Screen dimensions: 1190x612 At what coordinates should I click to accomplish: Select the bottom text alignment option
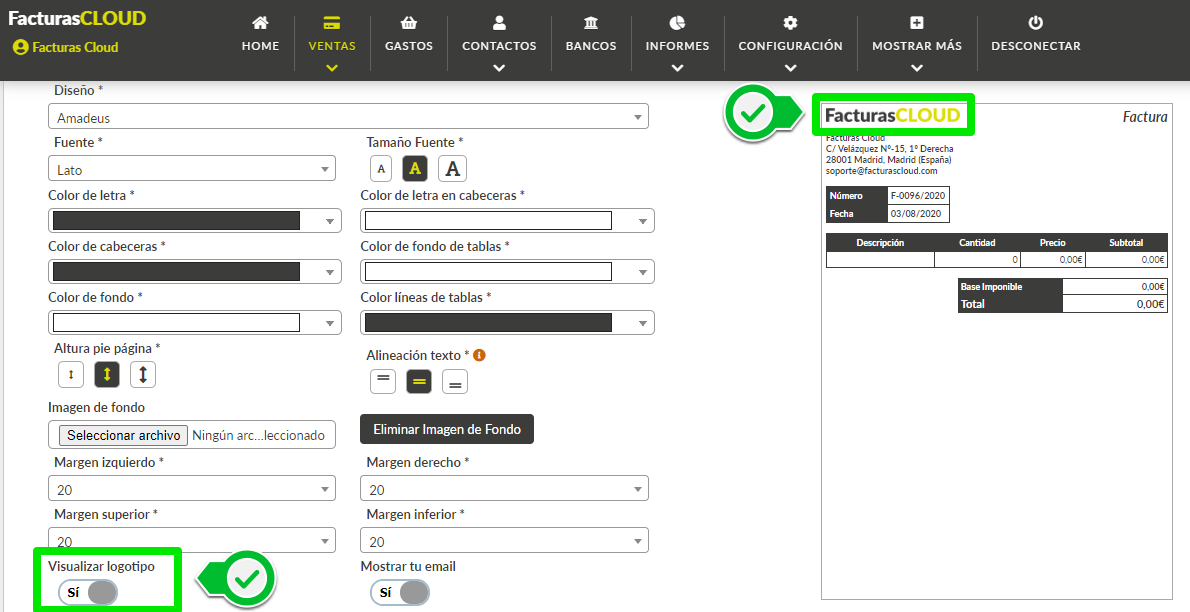tap(455, 382)
